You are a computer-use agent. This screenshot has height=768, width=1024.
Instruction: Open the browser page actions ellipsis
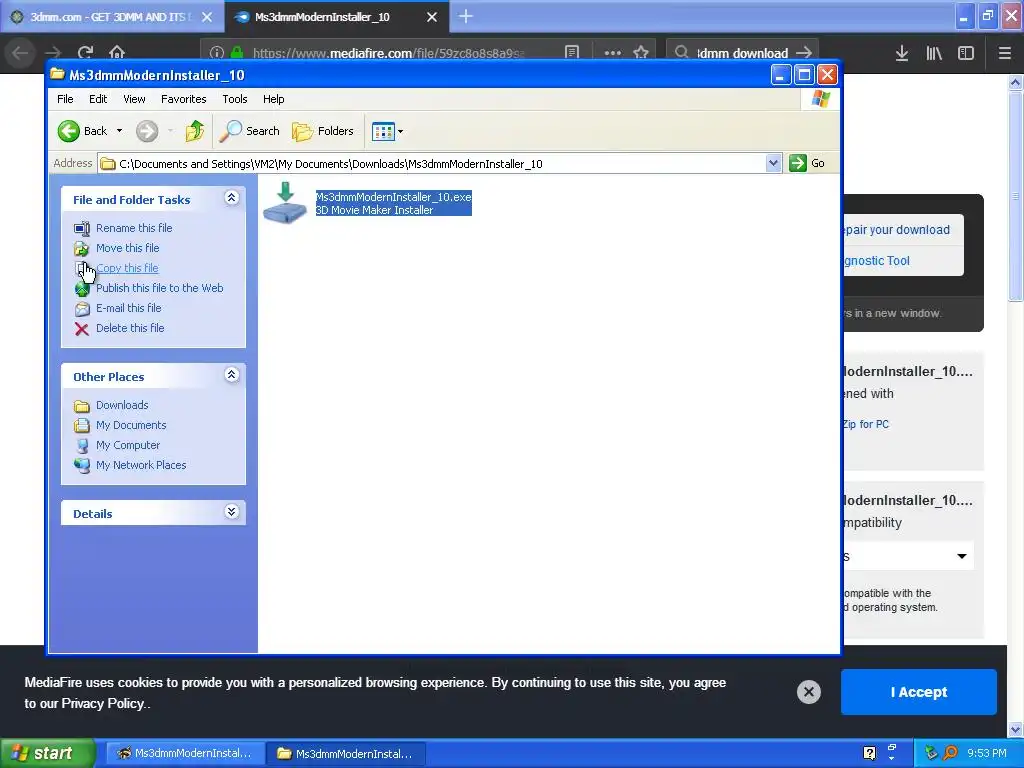[613, 53]
